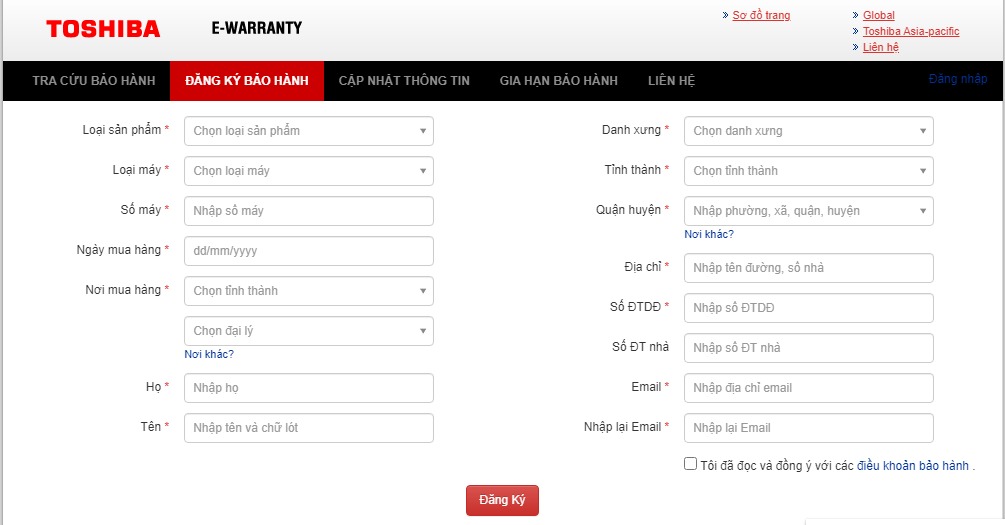Focus the Số máy input field
Image resolution: width=1005 pixels, height=525 pixels.
point(308,211)
